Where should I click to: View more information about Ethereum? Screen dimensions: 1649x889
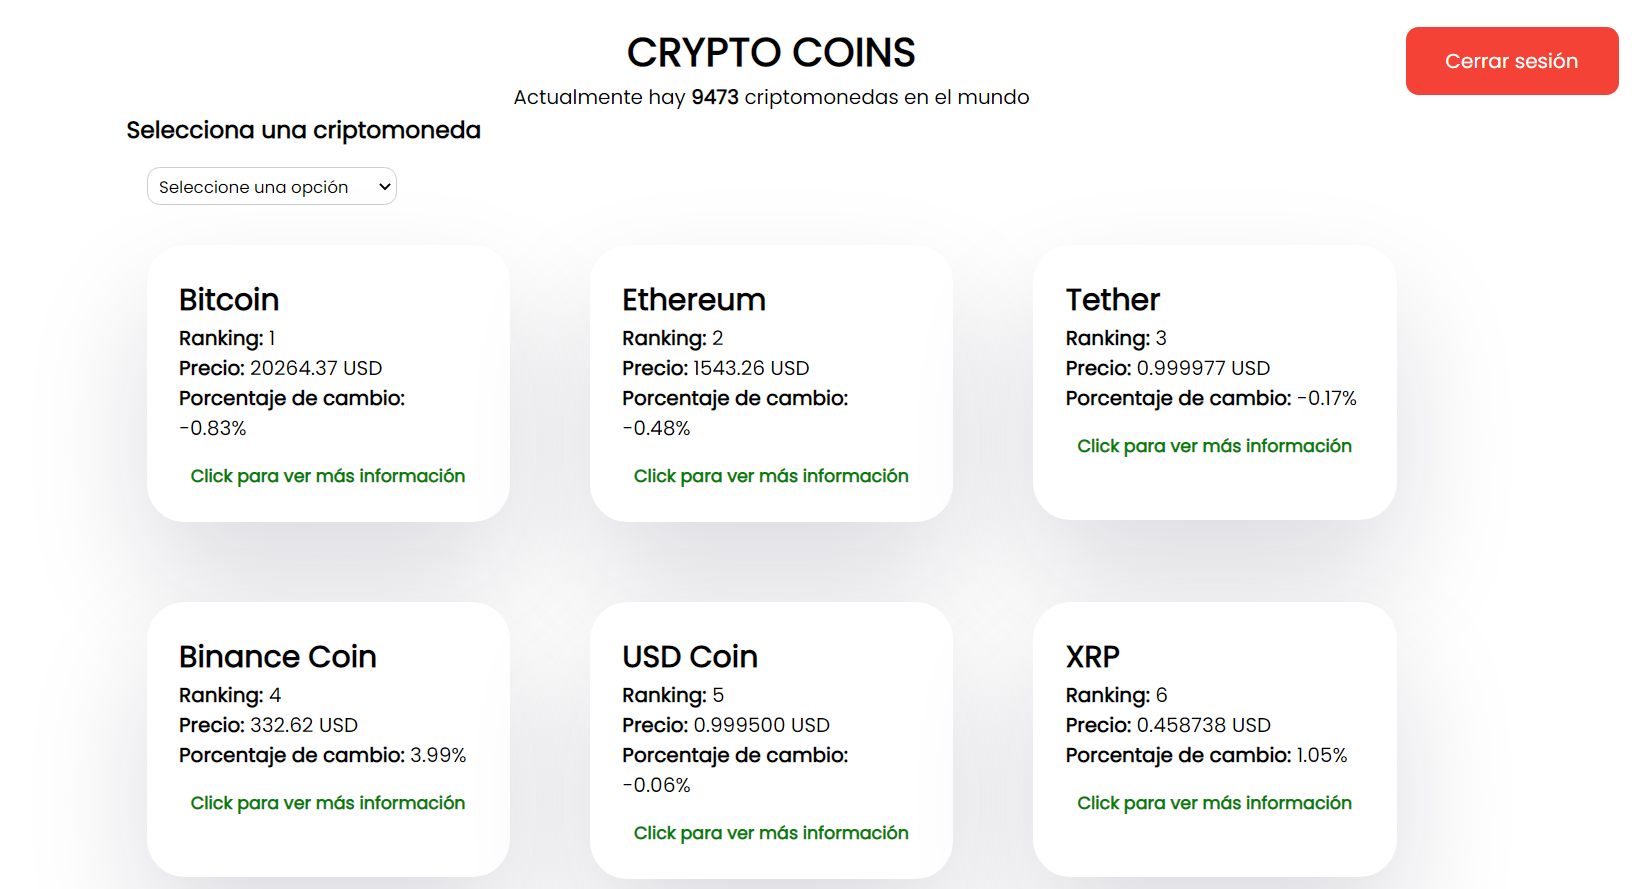pyautogui.click(x=771, y=476)
